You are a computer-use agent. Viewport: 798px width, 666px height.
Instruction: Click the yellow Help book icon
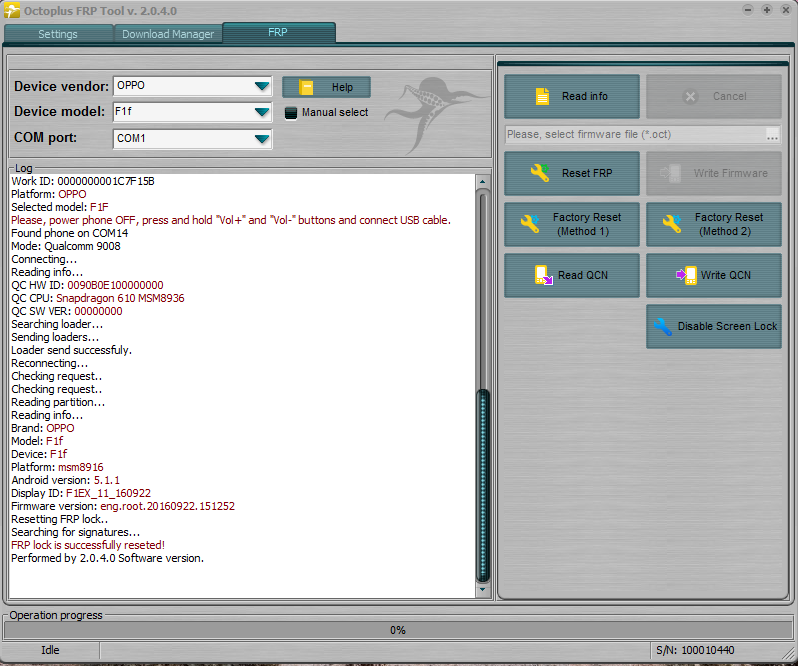point(306,88)
